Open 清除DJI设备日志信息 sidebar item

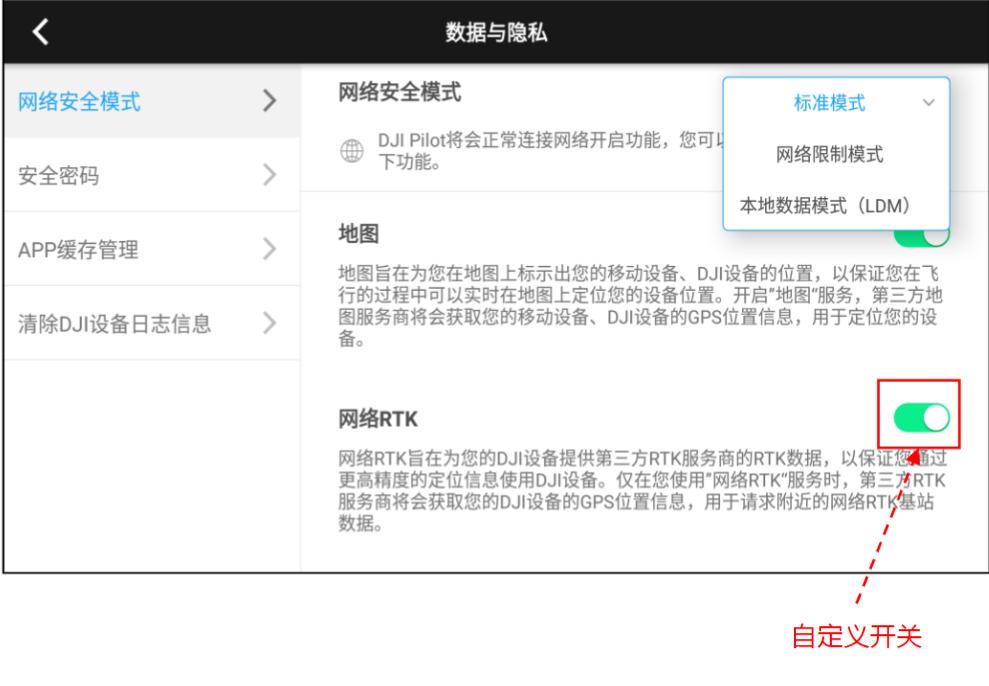pyautogui.click(x=152, y=323)
